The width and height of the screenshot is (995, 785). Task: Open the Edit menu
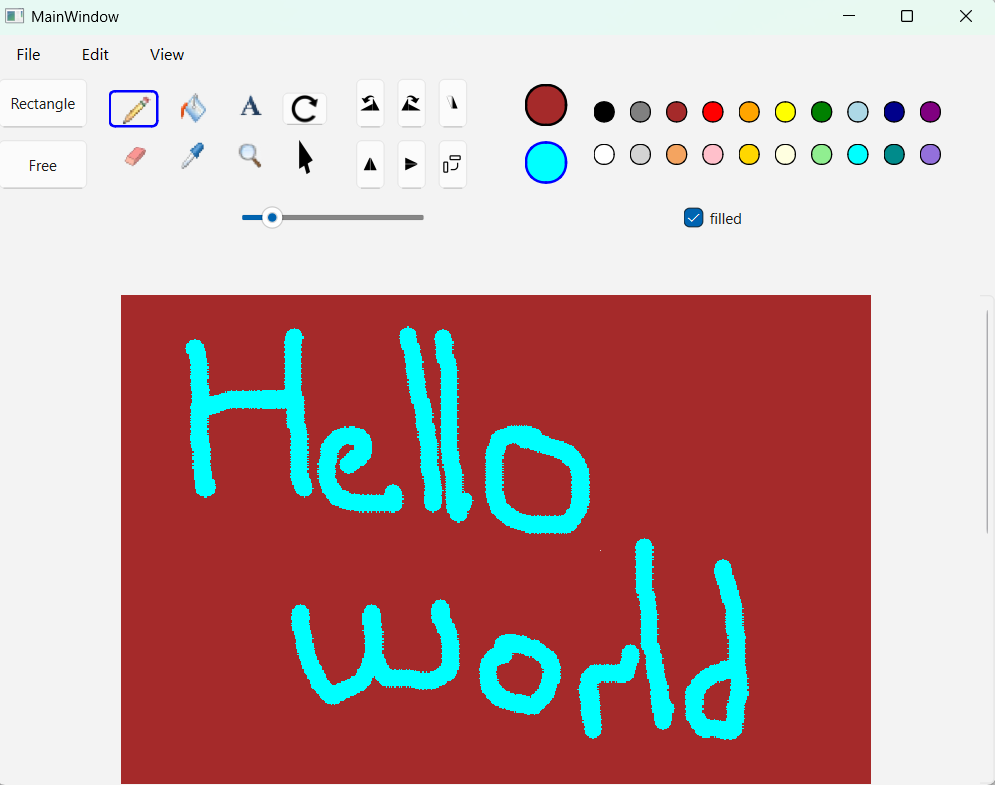point(95,55)
